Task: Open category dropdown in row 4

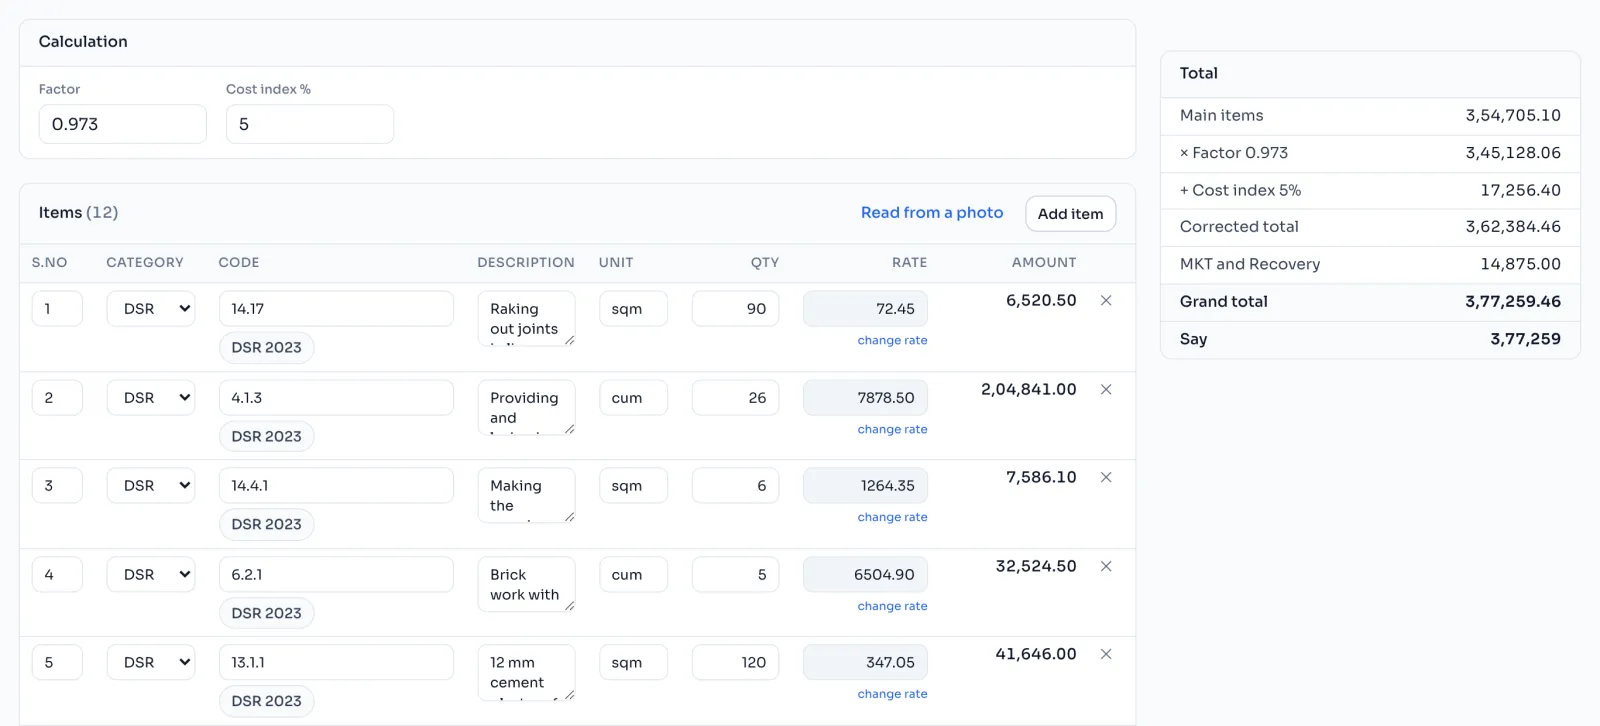Action: tap(151, 574)
